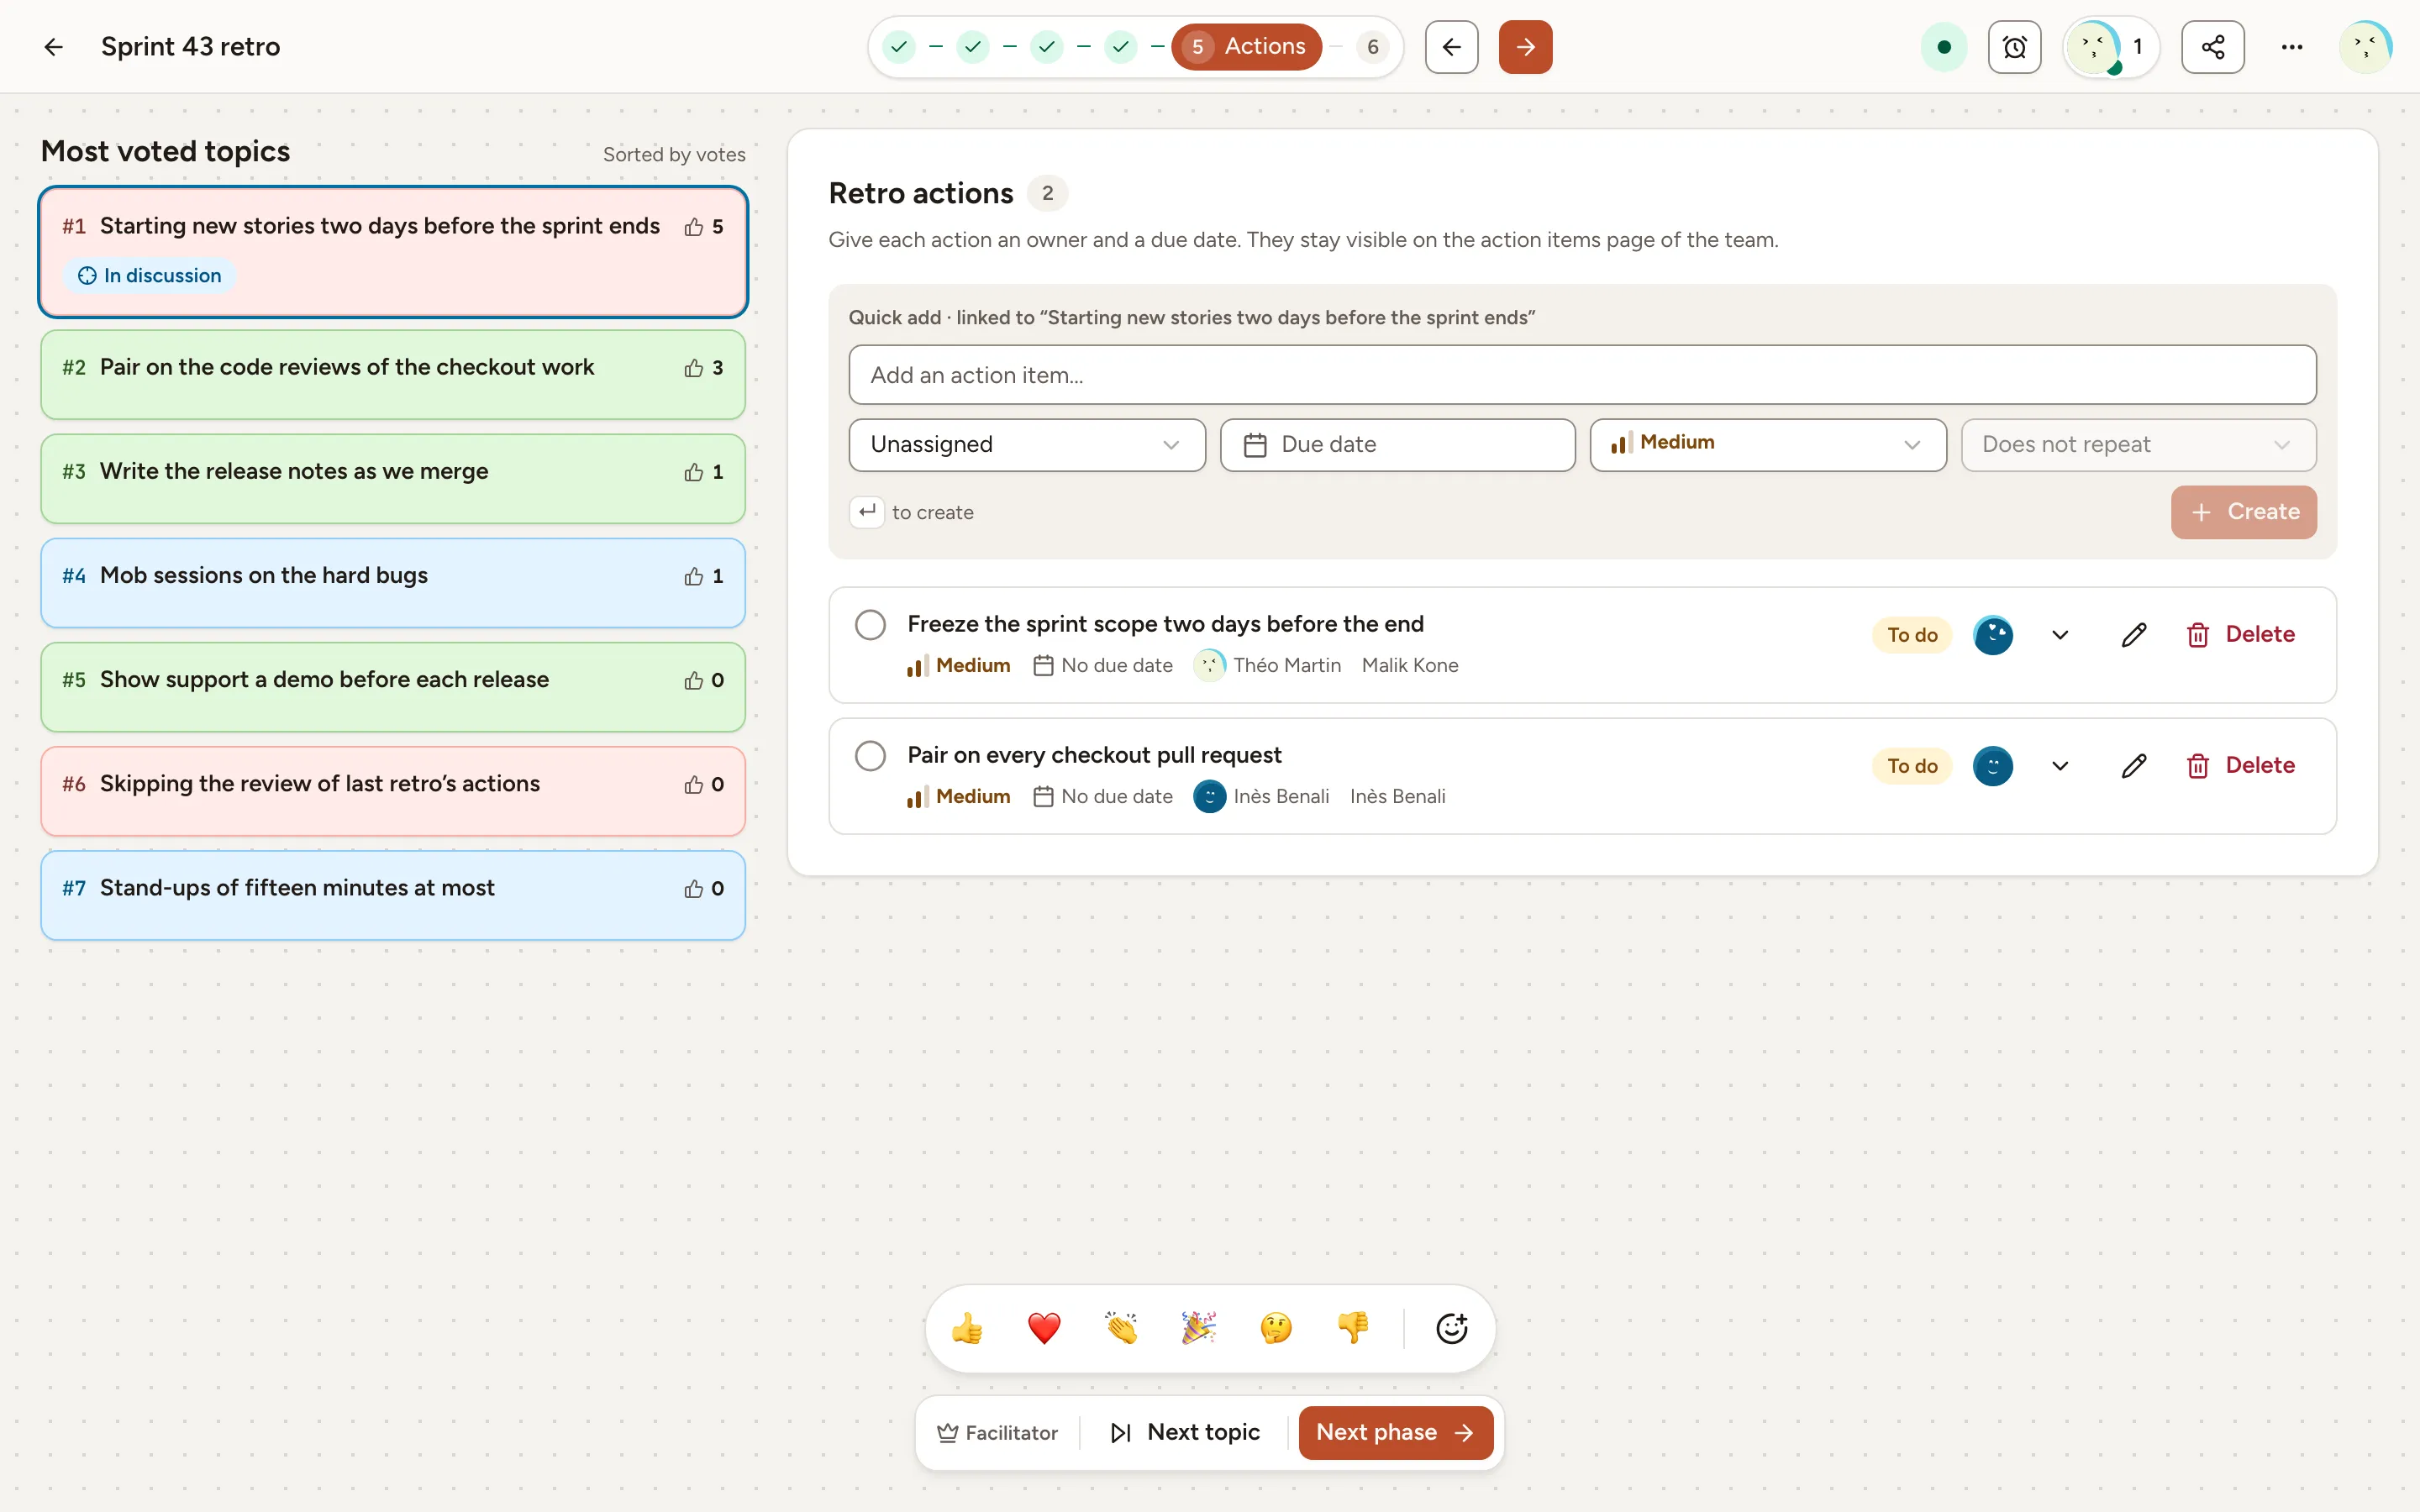The width and height of the screenshot is (2420, 1512).
Task: Delete the Pair on every checkout pull request action
Action: tap(2240, 766)
